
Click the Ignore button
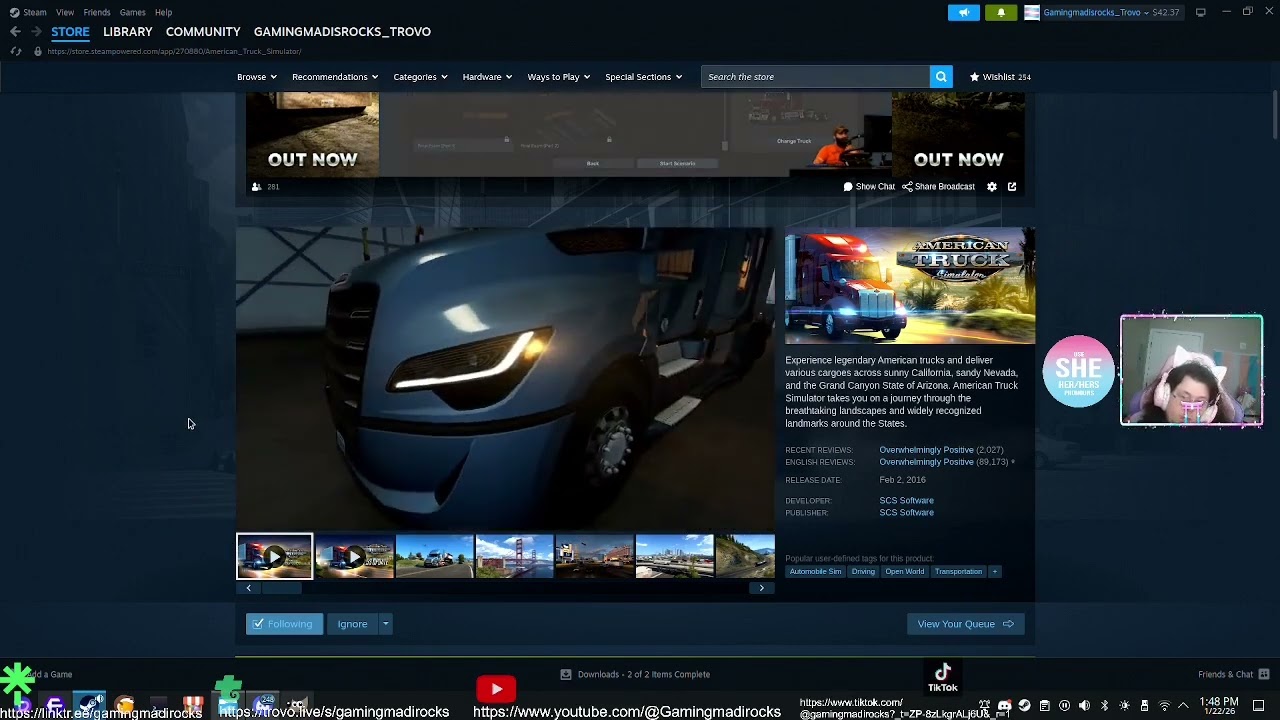pos(352,624)
